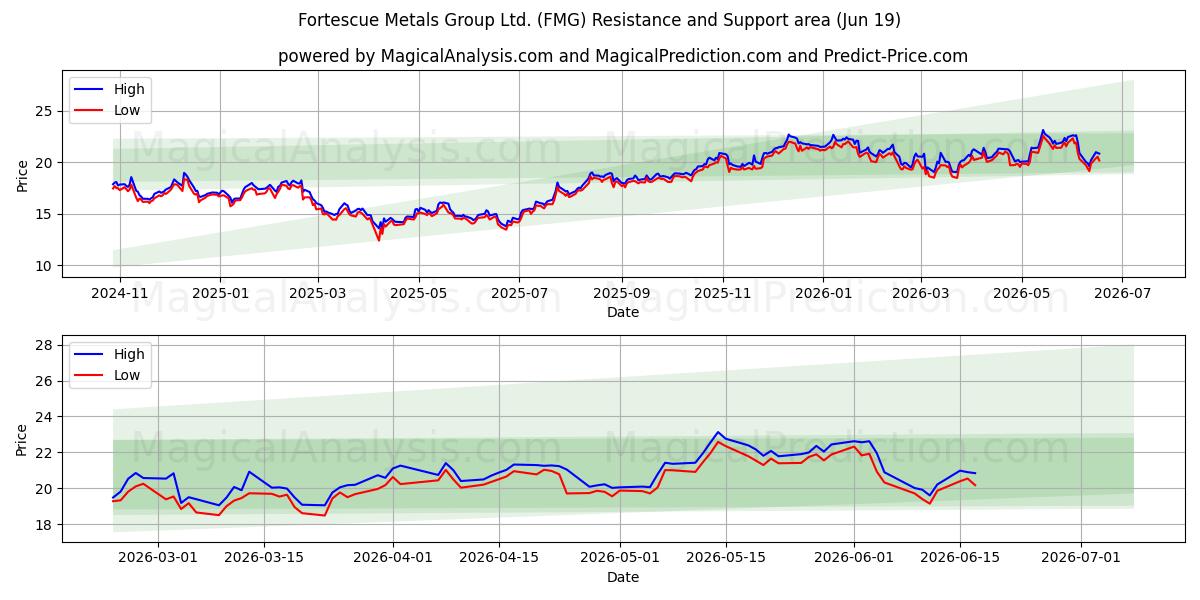Viewport: 1200px width, 600px height.
Task: Click the 2025-11 tick label on the top chart
Action: coord(722,293)
